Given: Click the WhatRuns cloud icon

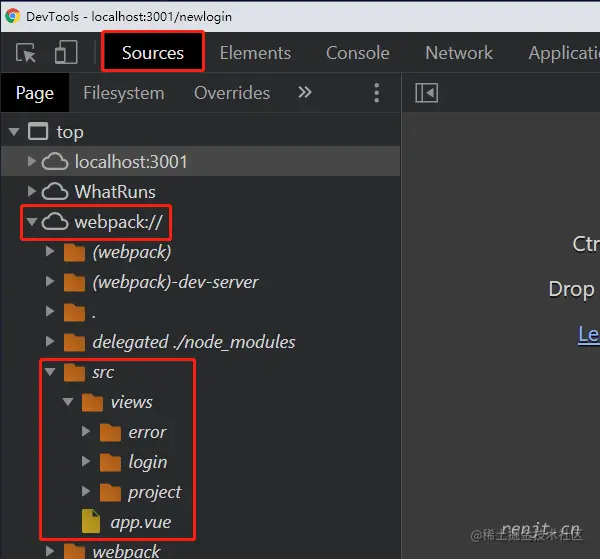Looking at the screenshot, I should pos(55,191).
